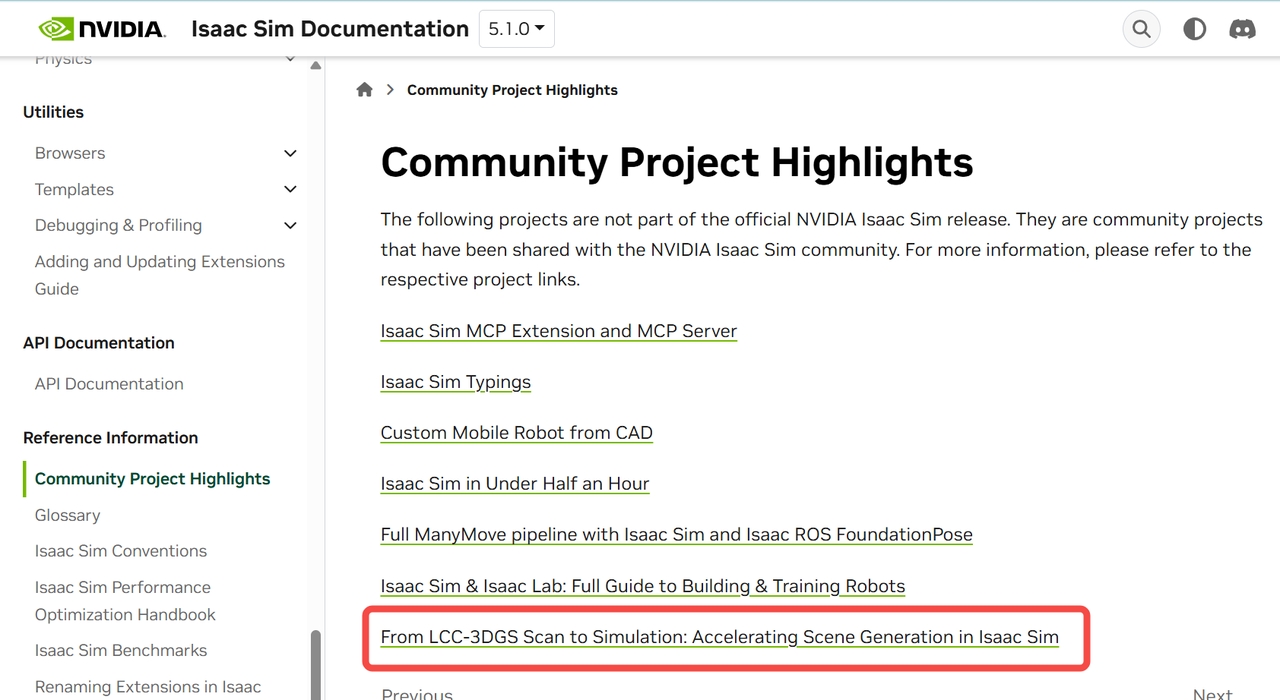Open the Discord community icon
Image resolution: width=1280 pixels, height=700 pixels.
point(1242,29)
